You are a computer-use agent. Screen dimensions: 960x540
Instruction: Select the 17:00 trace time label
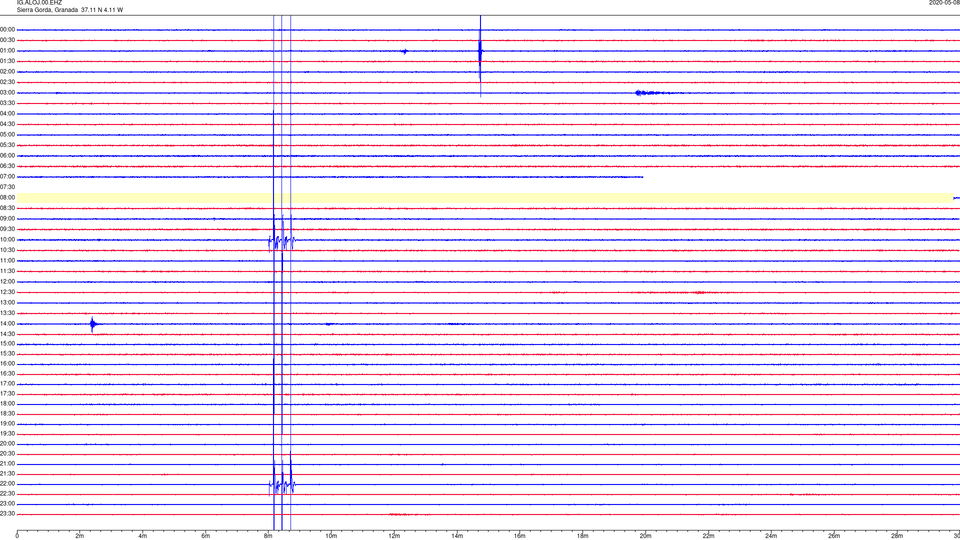pyautogui.click(x=7, y=384)
